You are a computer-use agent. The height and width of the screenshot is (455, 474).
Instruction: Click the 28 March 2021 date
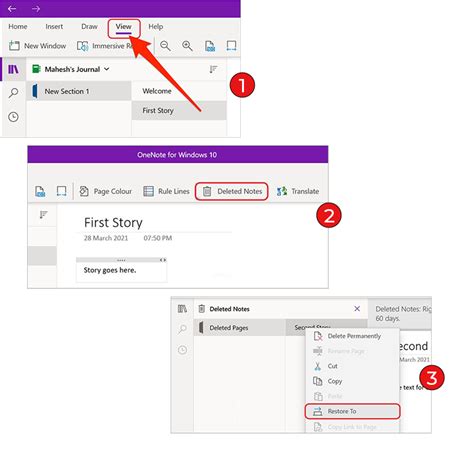coord(106,238)
